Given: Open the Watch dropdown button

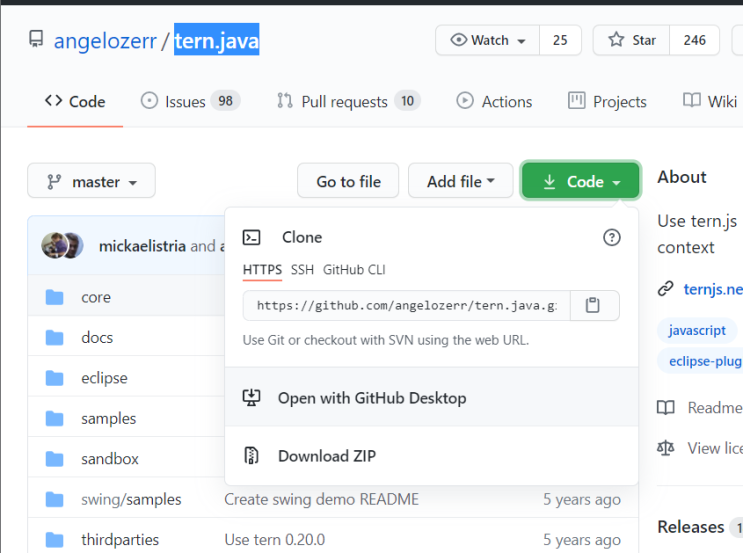Looking at the screenshot, I should click(488, 40).
